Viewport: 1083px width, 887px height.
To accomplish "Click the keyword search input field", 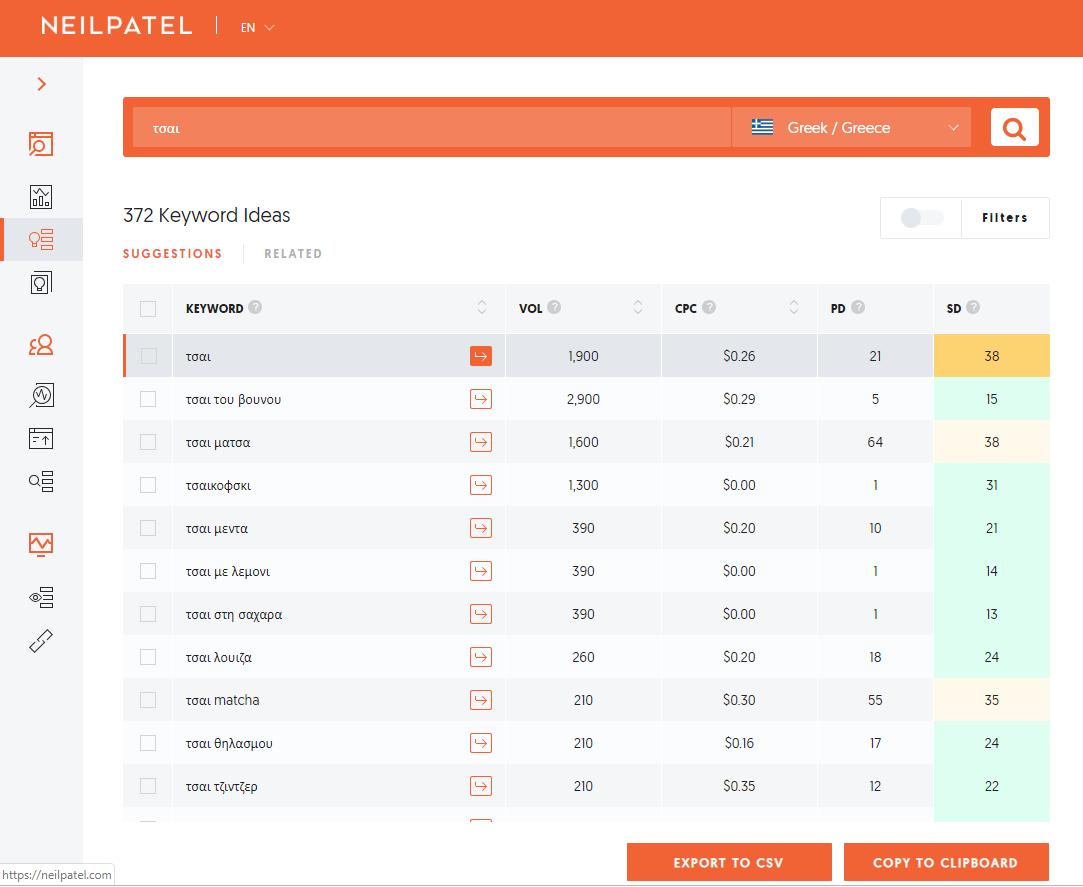I will (430, 128).
